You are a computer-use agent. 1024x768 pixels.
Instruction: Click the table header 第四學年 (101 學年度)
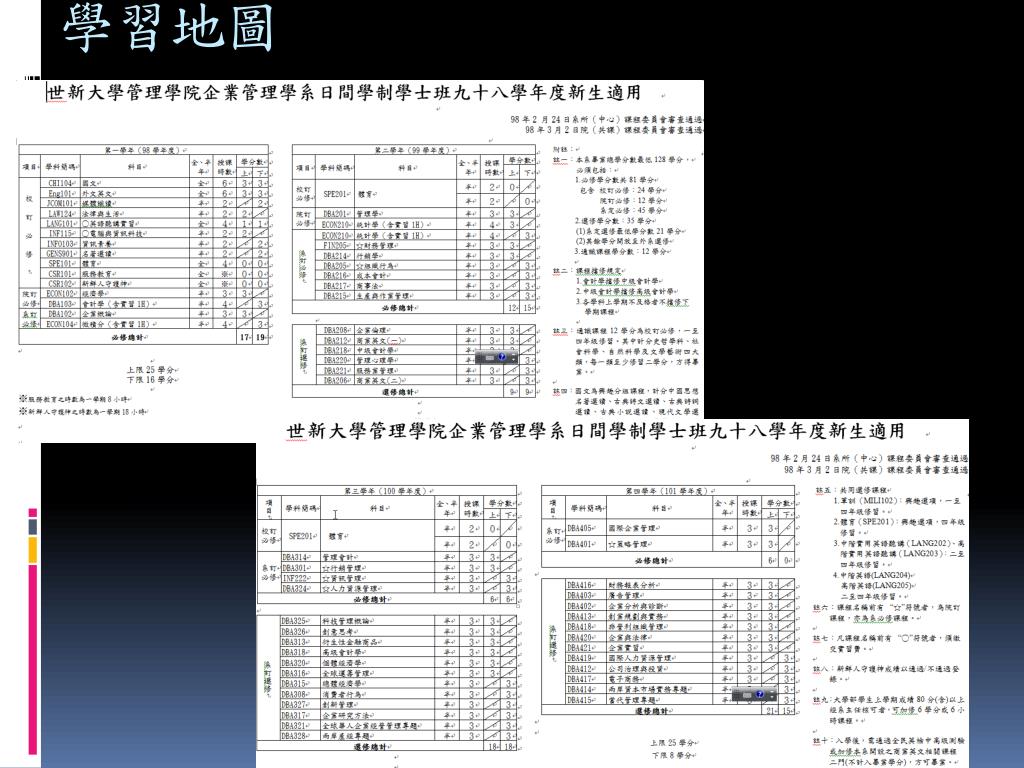point(667,490)
